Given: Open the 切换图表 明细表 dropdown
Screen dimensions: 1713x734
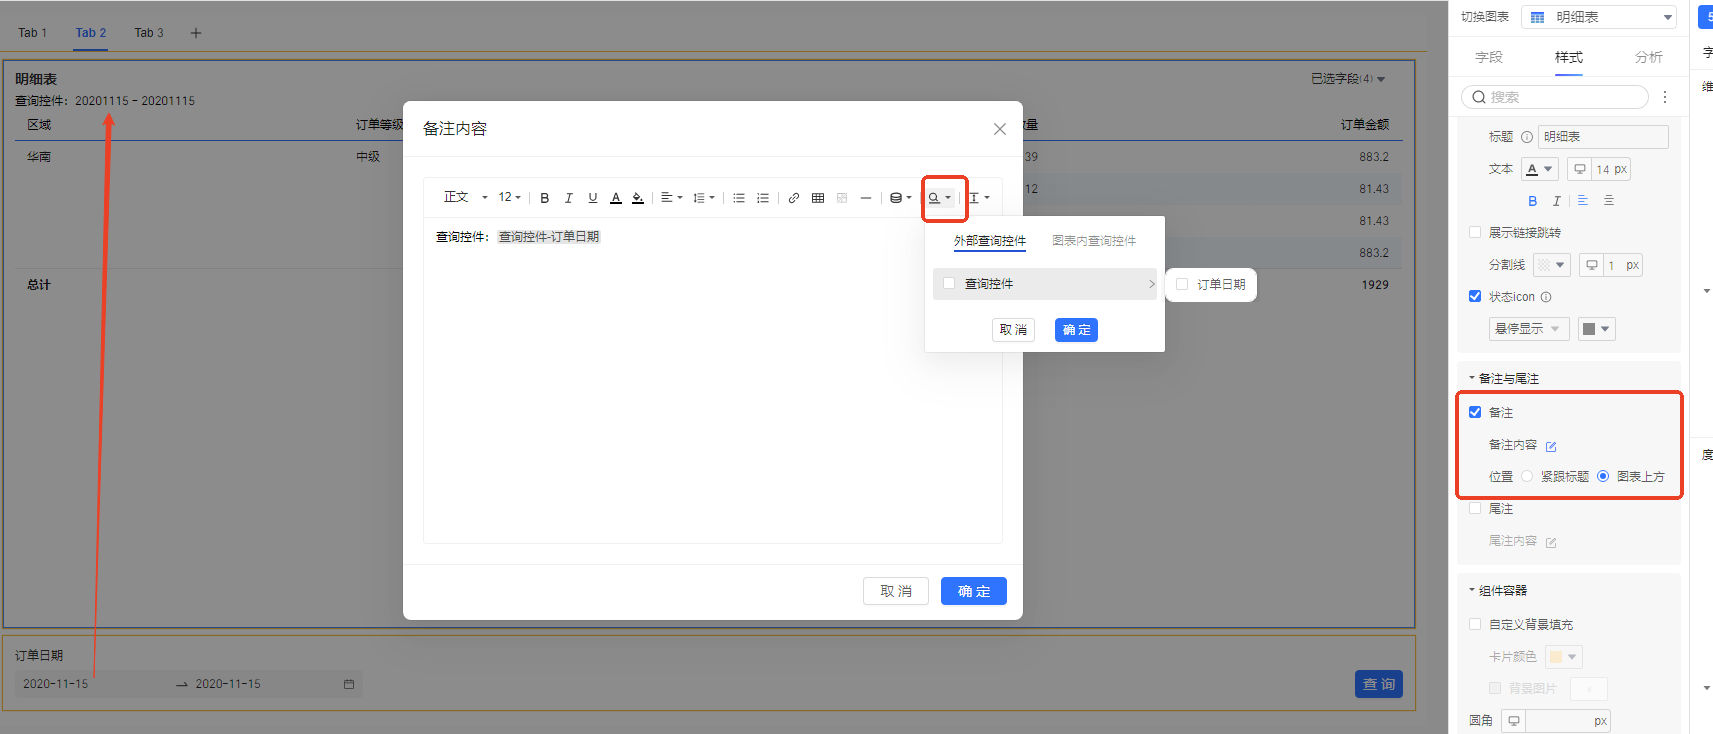Looking at the screenshot, I should point(1598,17).
